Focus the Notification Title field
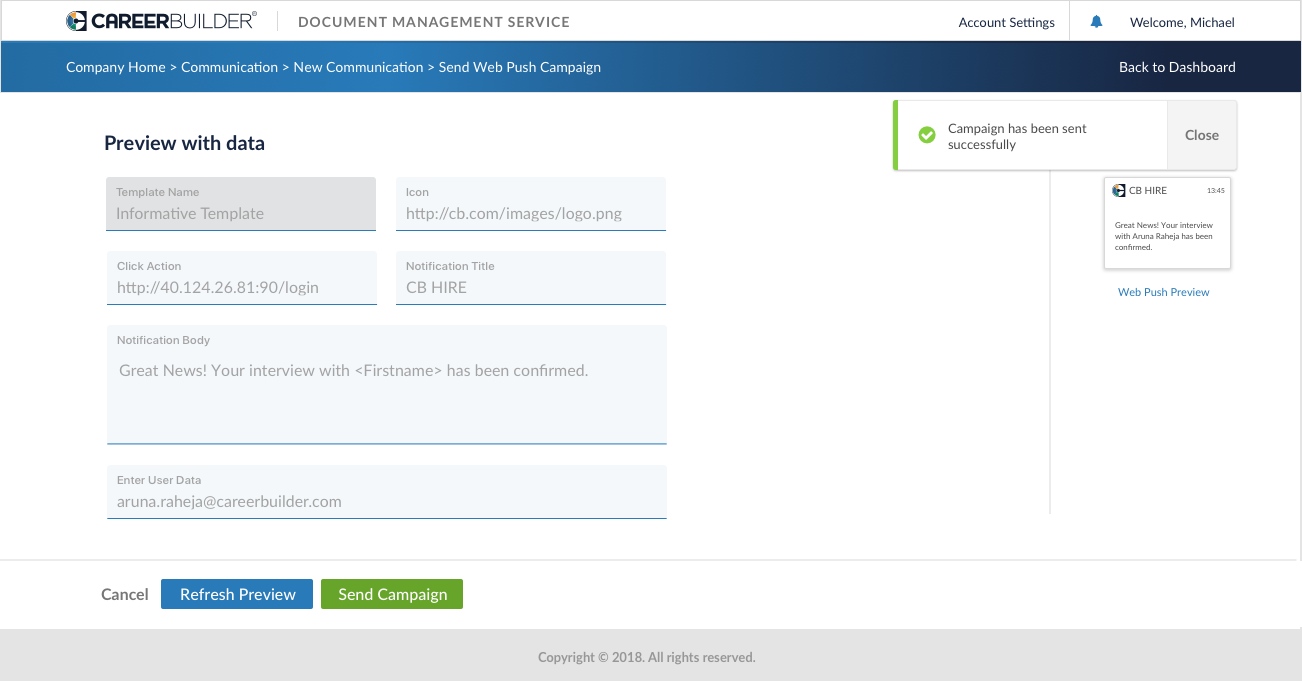This screenshot has width=1302, height=681. [531, 278]
